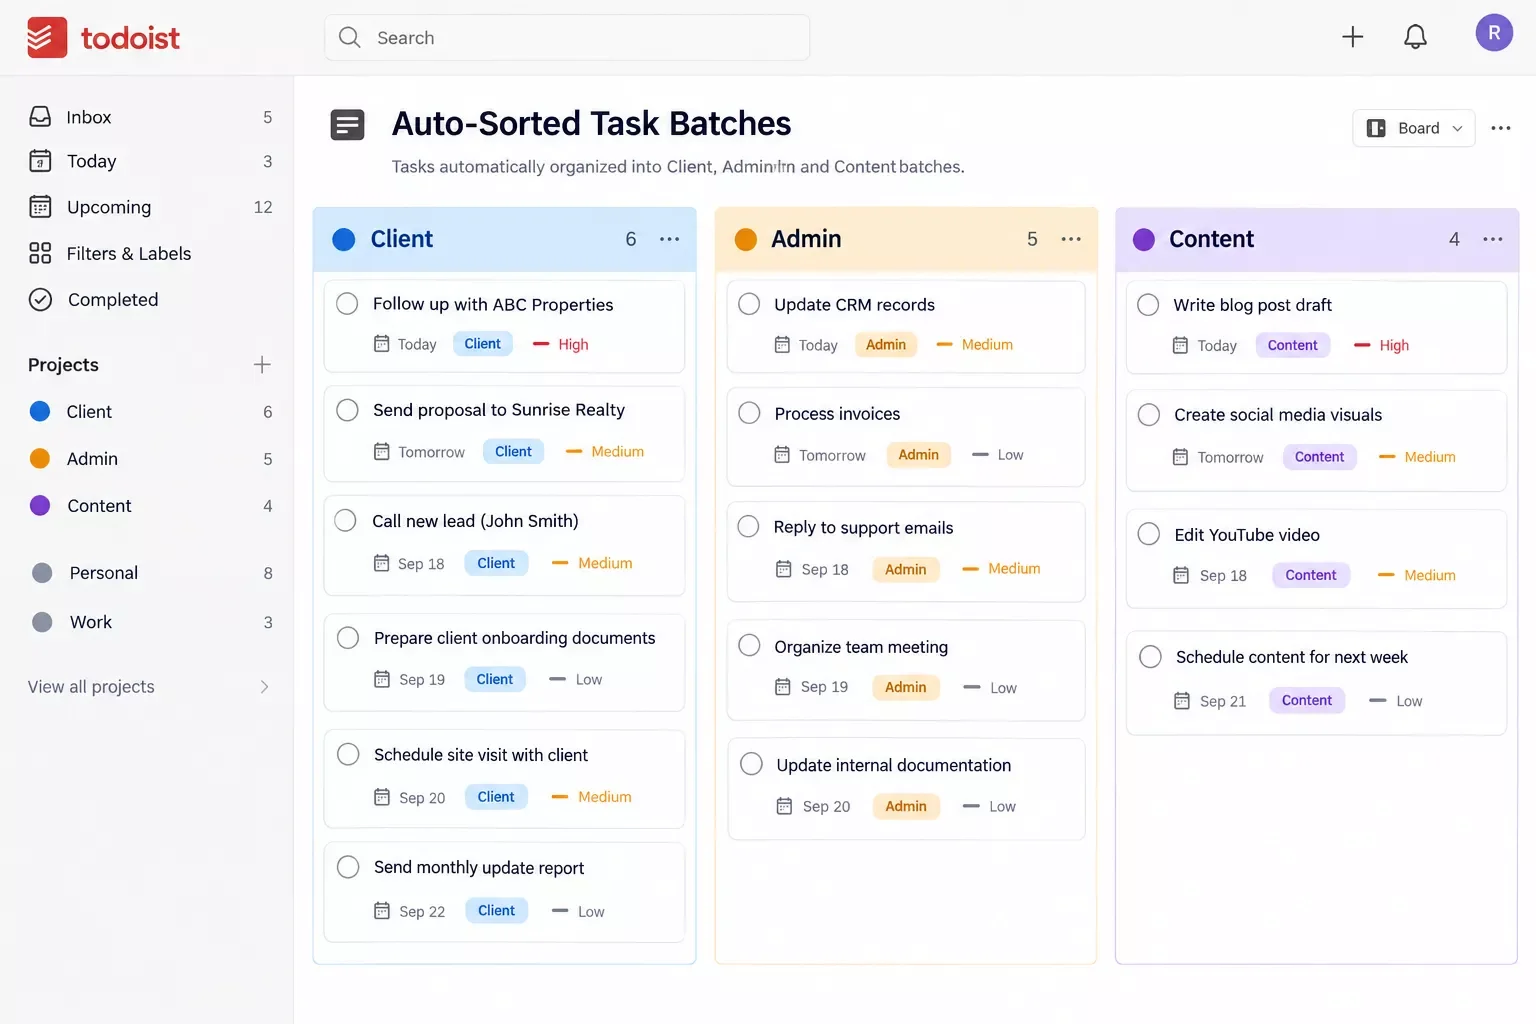This screenshot has width=1536, height=1024.
Task: Check off Update internal documentation
Action: click(751, 764)
